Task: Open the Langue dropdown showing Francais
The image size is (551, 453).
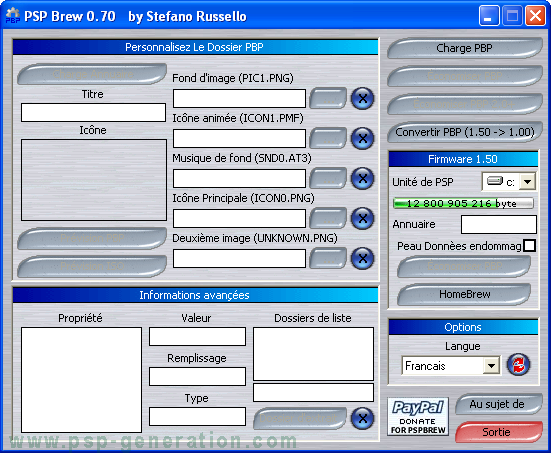Action: [491, 366]
